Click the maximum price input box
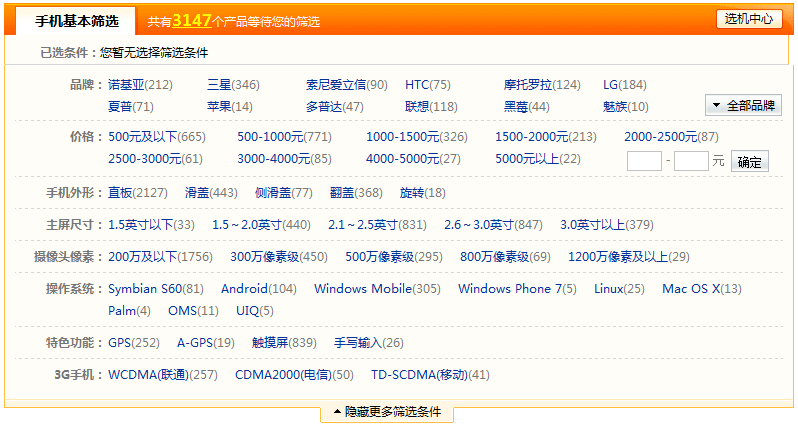This screenshot has height=428, width=798. [691, 161]
